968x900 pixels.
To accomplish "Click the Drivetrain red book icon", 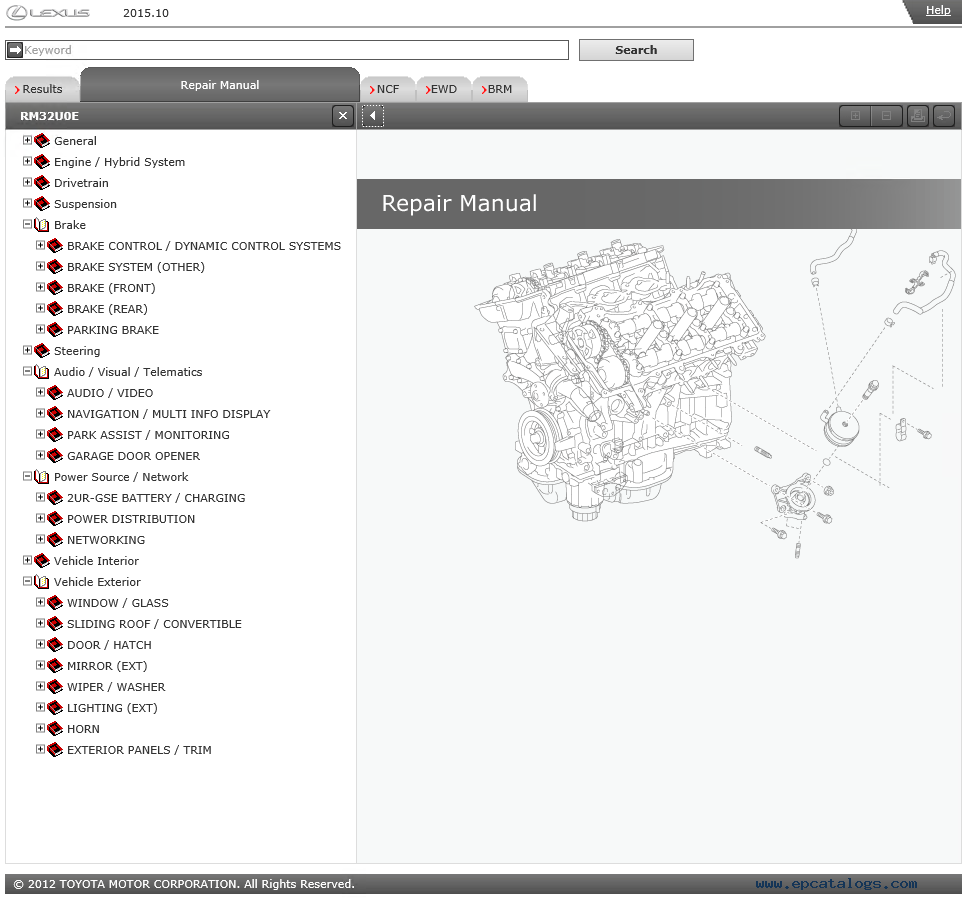I will (42, 183).
